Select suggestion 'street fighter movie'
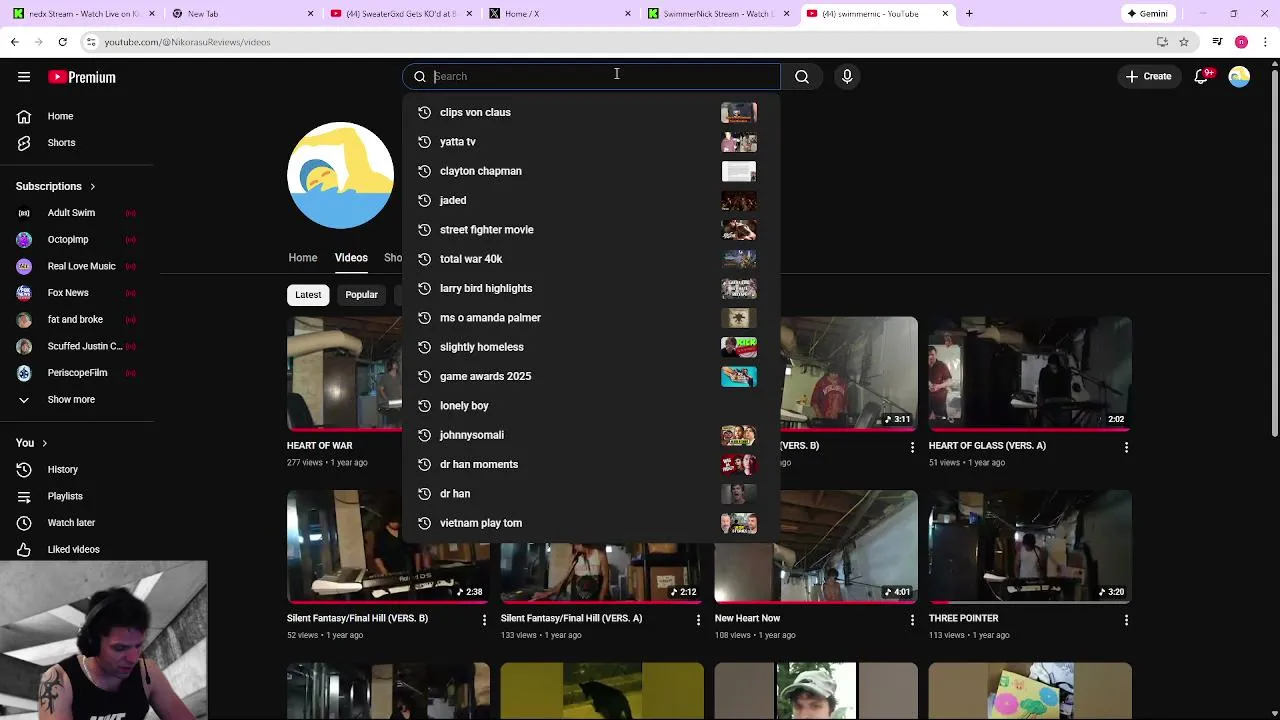 pyautogui.click(x=591, y=229)
